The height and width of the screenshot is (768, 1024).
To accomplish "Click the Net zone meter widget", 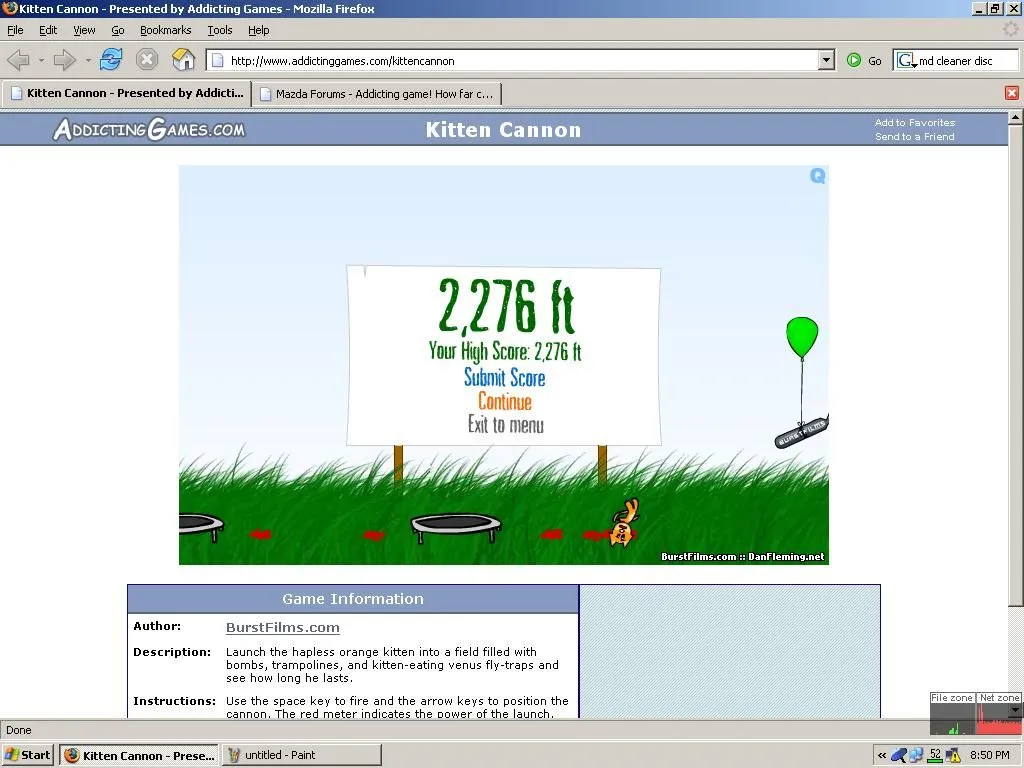I will point(999,713).
